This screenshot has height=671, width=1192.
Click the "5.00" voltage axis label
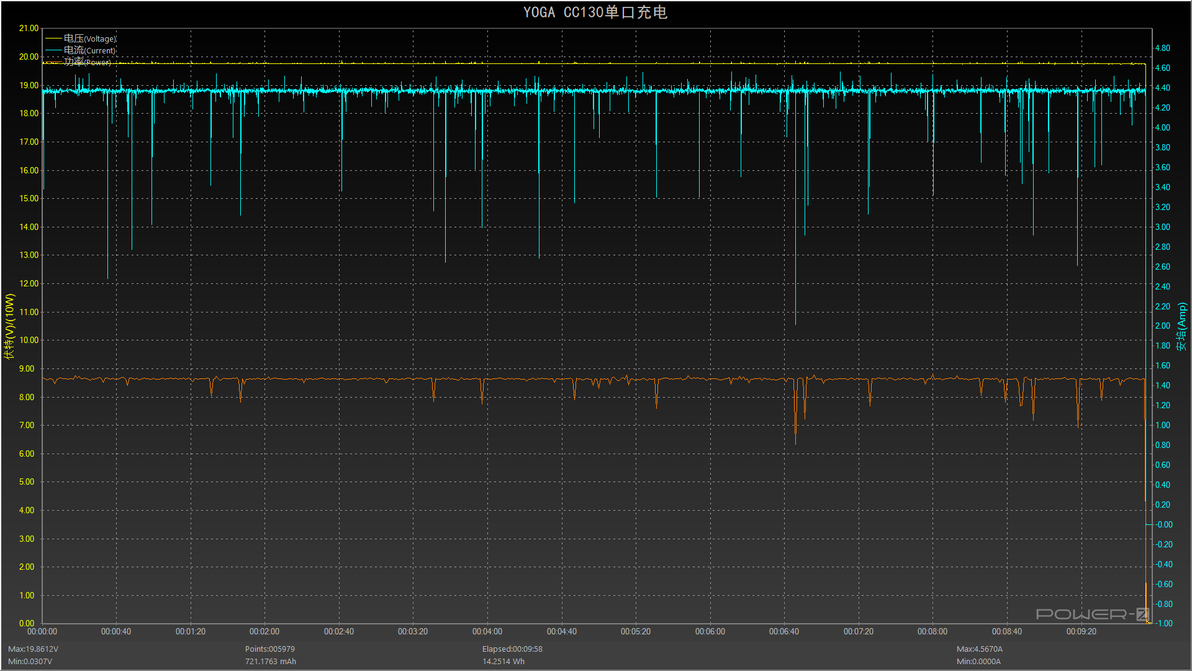click(x=27, y=482)
